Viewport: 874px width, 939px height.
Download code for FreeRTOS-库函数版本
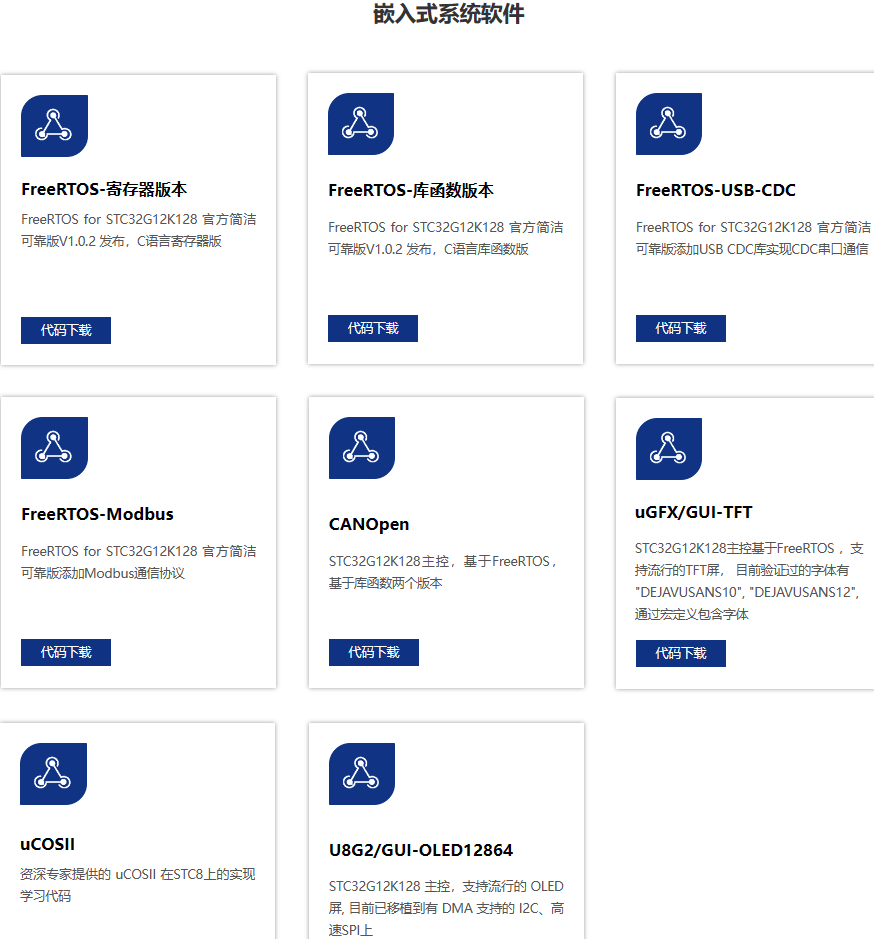click(x=373, y=328)
